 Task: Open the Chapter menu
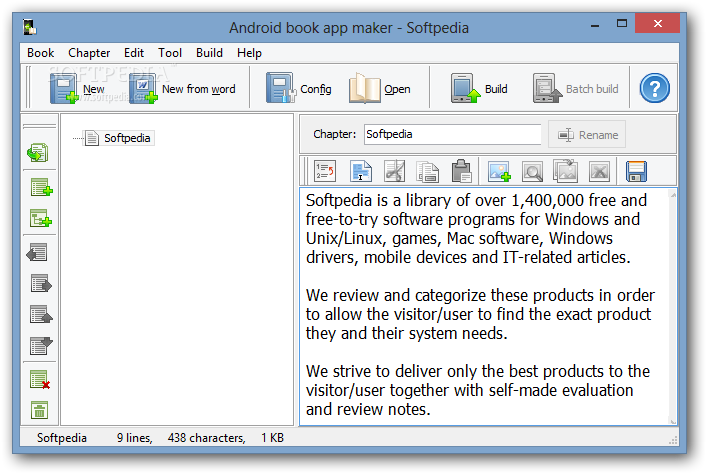[x=89, y=53]
